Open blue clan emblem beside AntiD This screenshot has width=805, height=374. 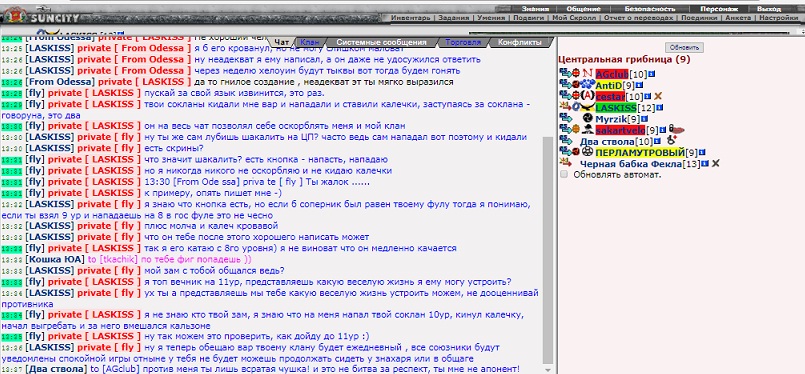[x=587, y=85]
